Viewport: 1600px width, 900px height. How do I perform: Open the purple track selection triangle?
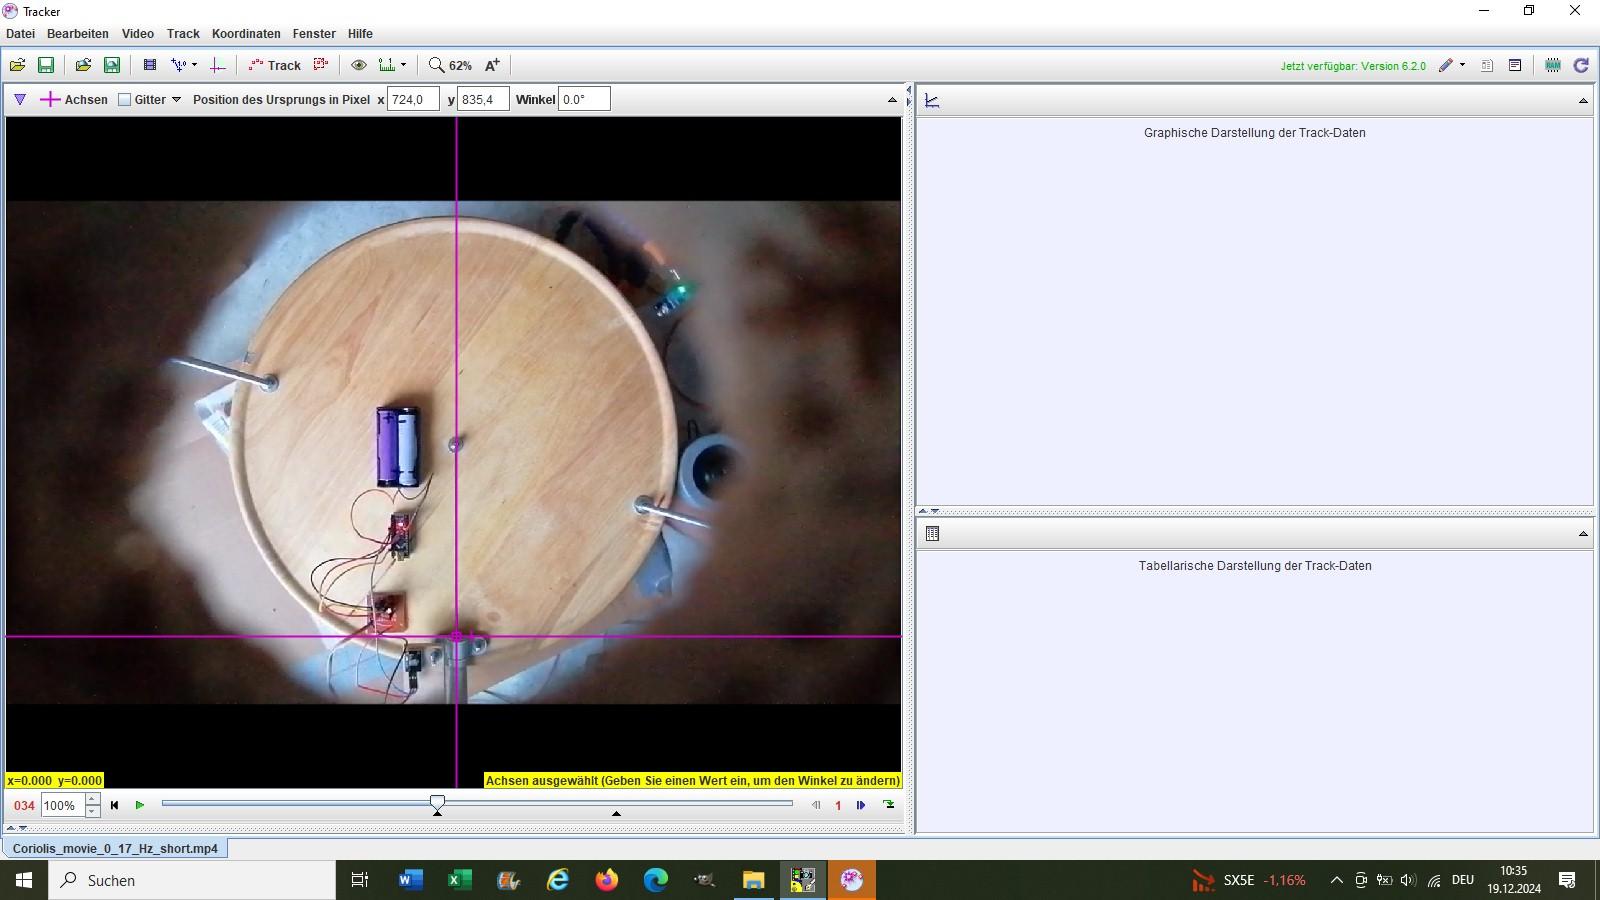[19, 99]
